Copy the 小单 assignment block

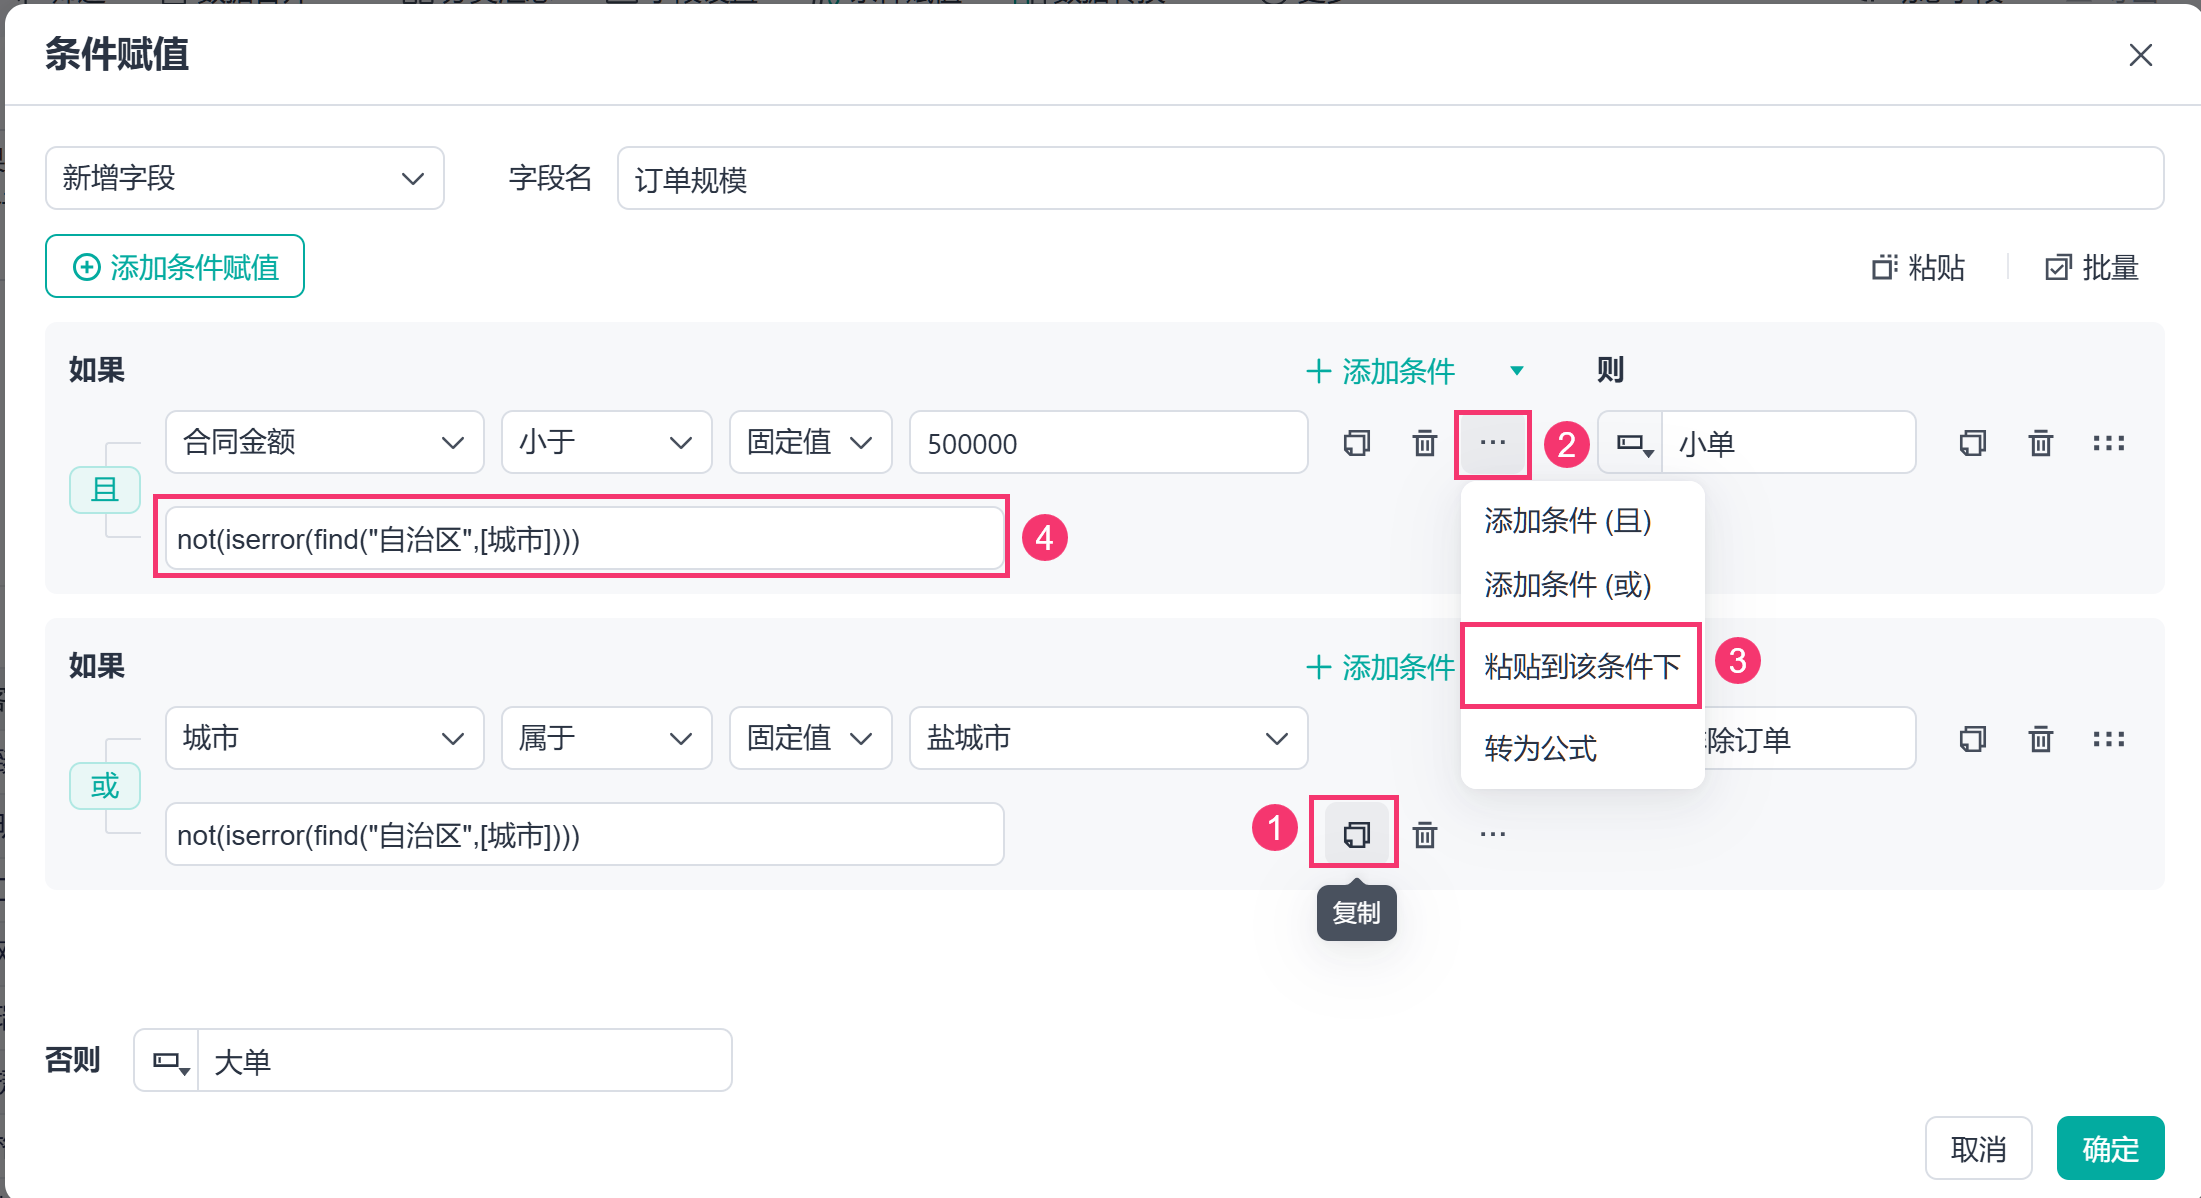click(1972, 443)
